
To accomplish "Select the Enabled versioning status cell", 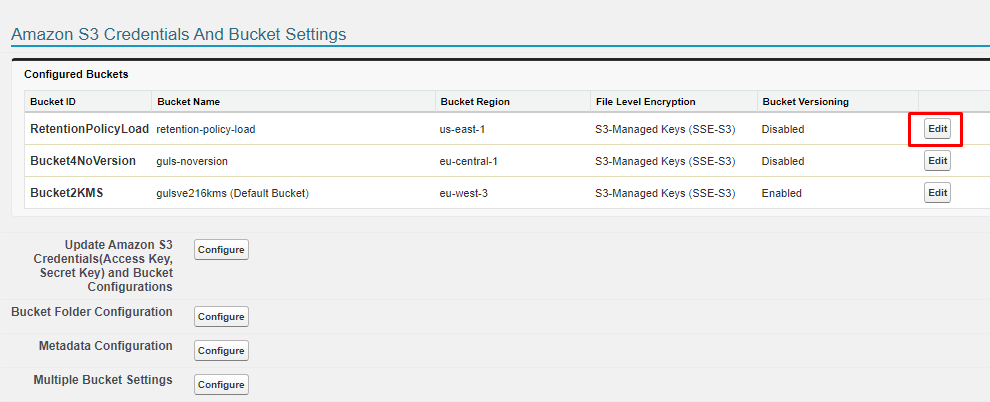I will pos(781,194).
